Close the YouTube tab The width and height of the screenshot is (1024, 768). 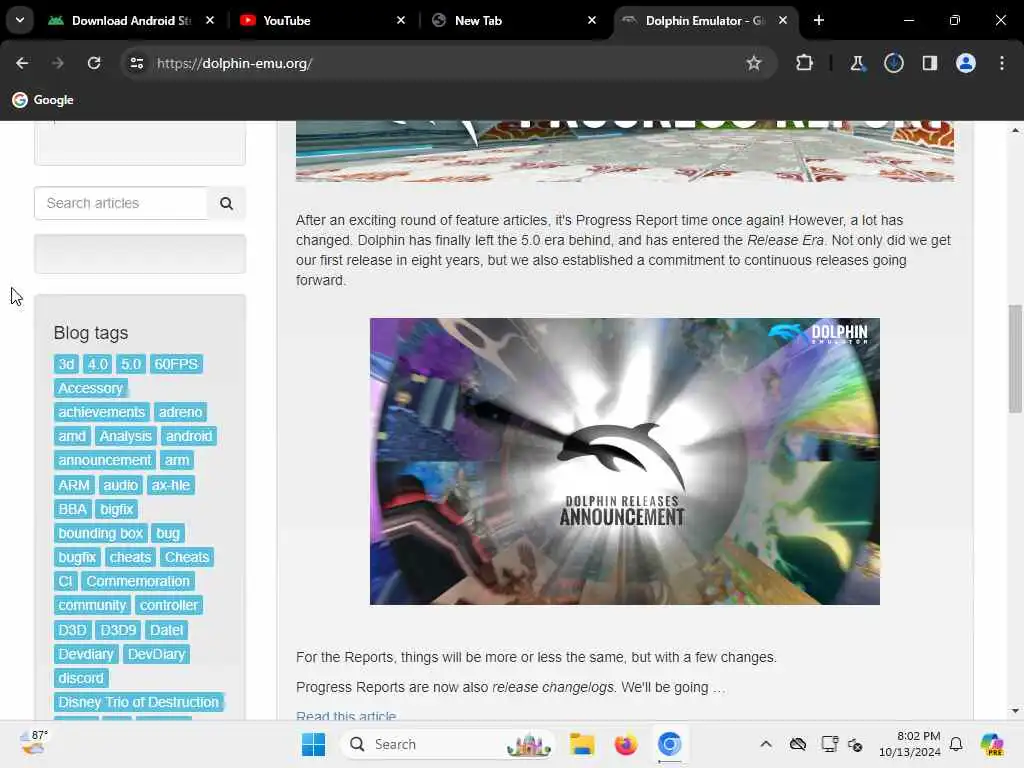tap(401, 20)
